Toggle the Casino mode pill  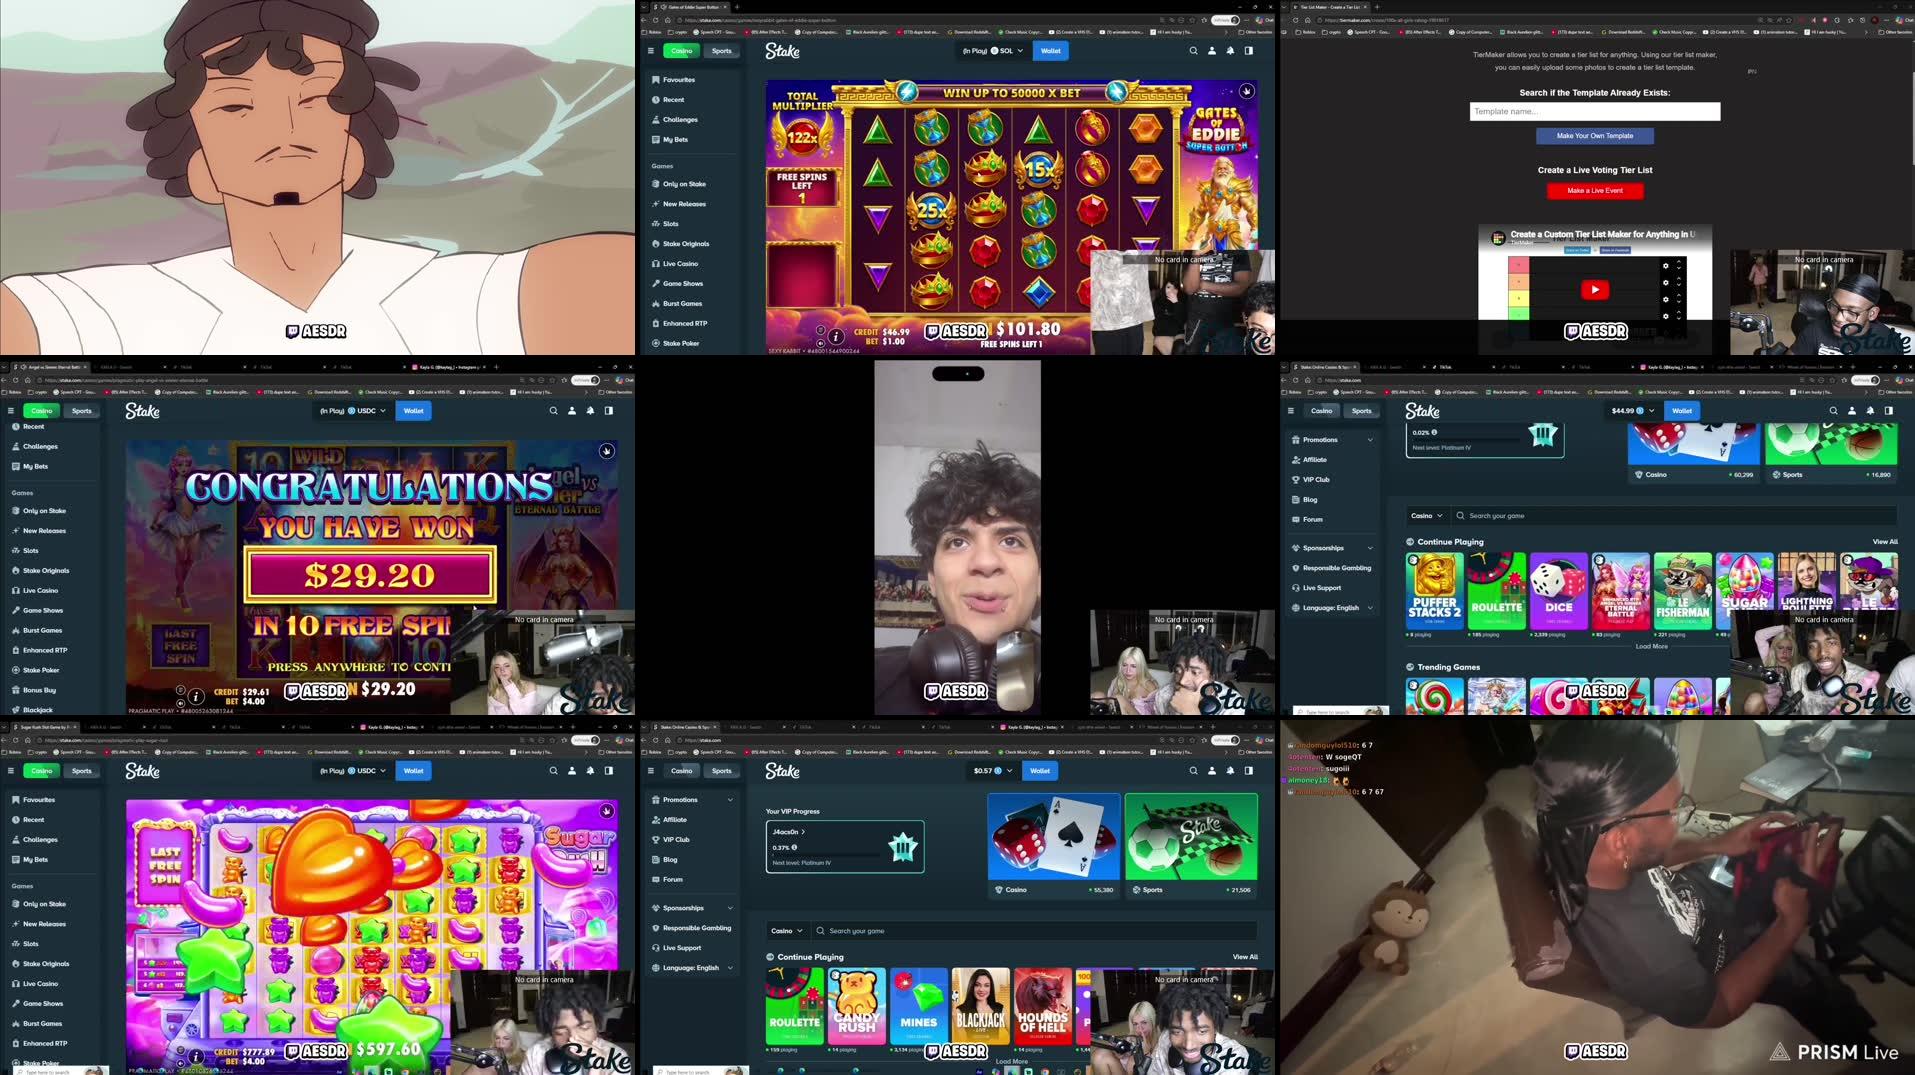[681, 51]
